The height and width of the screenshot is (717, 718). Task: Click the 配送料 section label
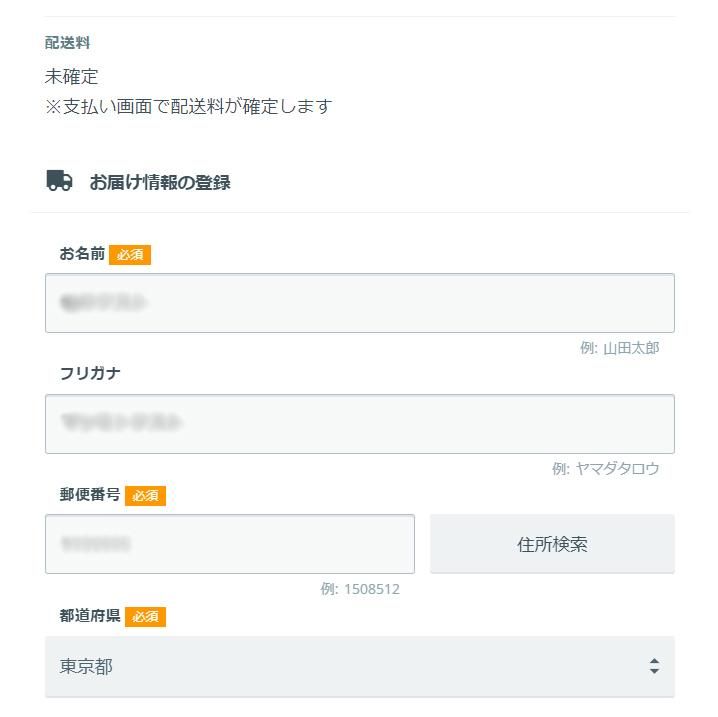coord(68,43)
